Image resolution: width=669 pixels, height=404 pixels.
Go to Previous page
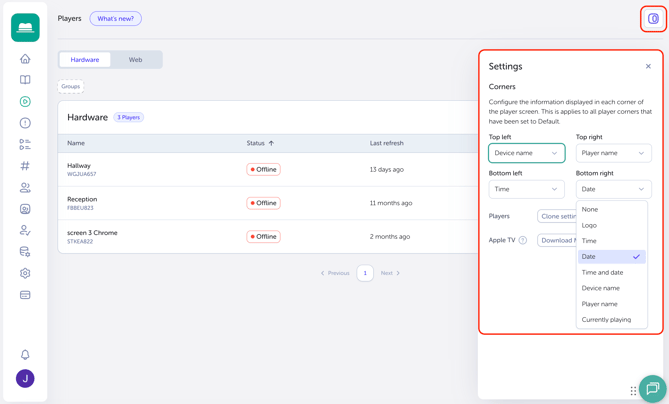point(335,273)
